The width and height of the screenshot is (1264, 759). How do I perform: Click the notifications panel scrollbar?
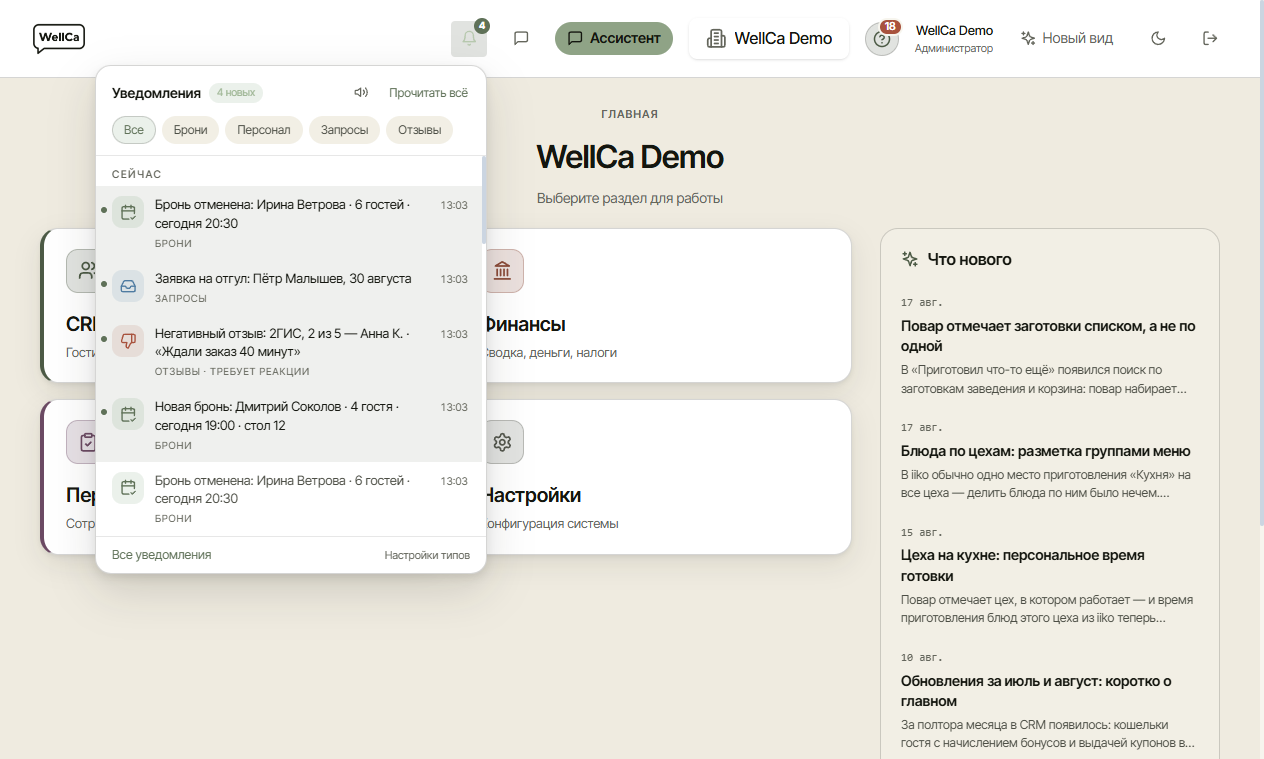(x=484, y=200)
